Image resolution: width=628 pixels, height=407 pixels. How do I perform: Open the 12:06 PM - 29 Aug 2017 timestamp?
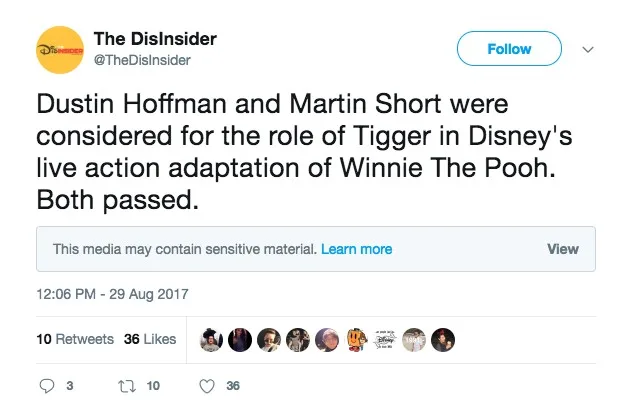tap(112, 295)
